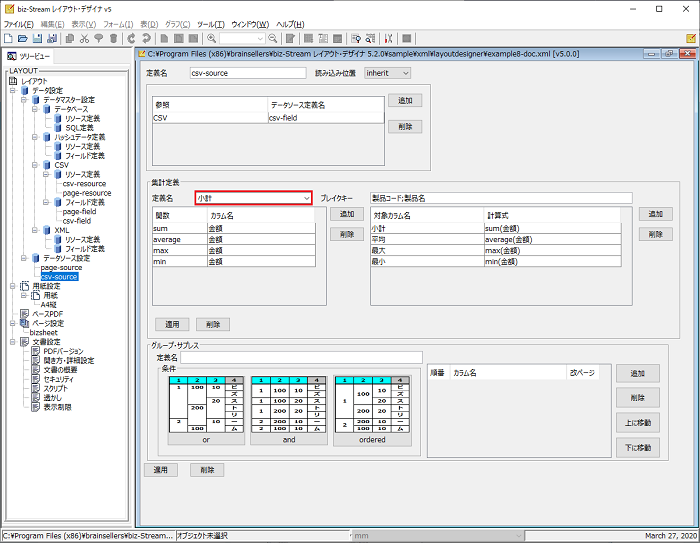This screenshot has height=543, width=700.
Task: Collapse the データソース設定 tree node
Action: click(x=24, y=258)
